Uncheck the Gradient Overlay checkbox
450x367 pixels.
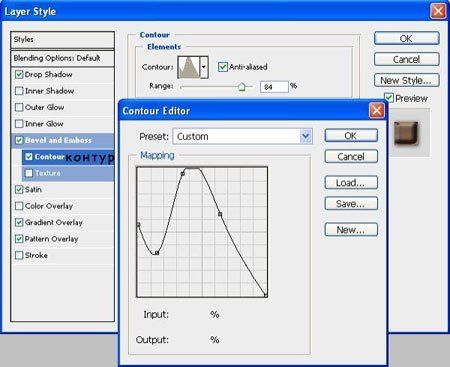[19, 222]
